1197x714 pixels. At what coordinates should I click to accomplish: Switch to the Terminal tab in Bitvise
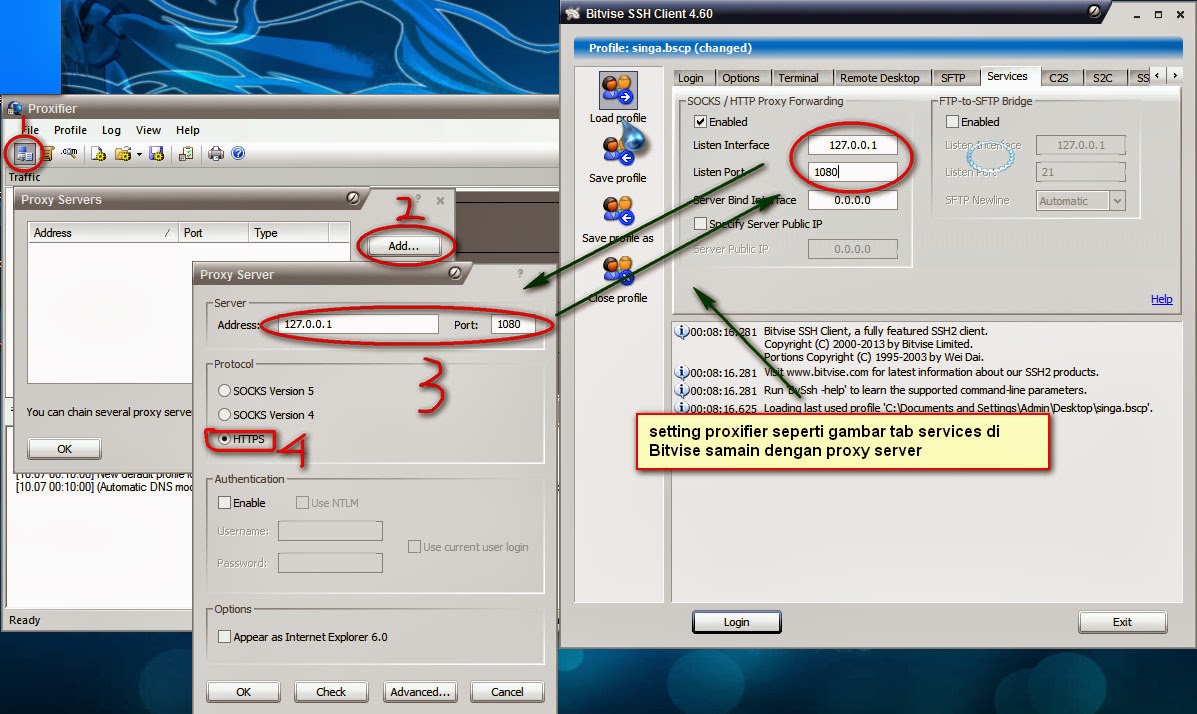799,78
